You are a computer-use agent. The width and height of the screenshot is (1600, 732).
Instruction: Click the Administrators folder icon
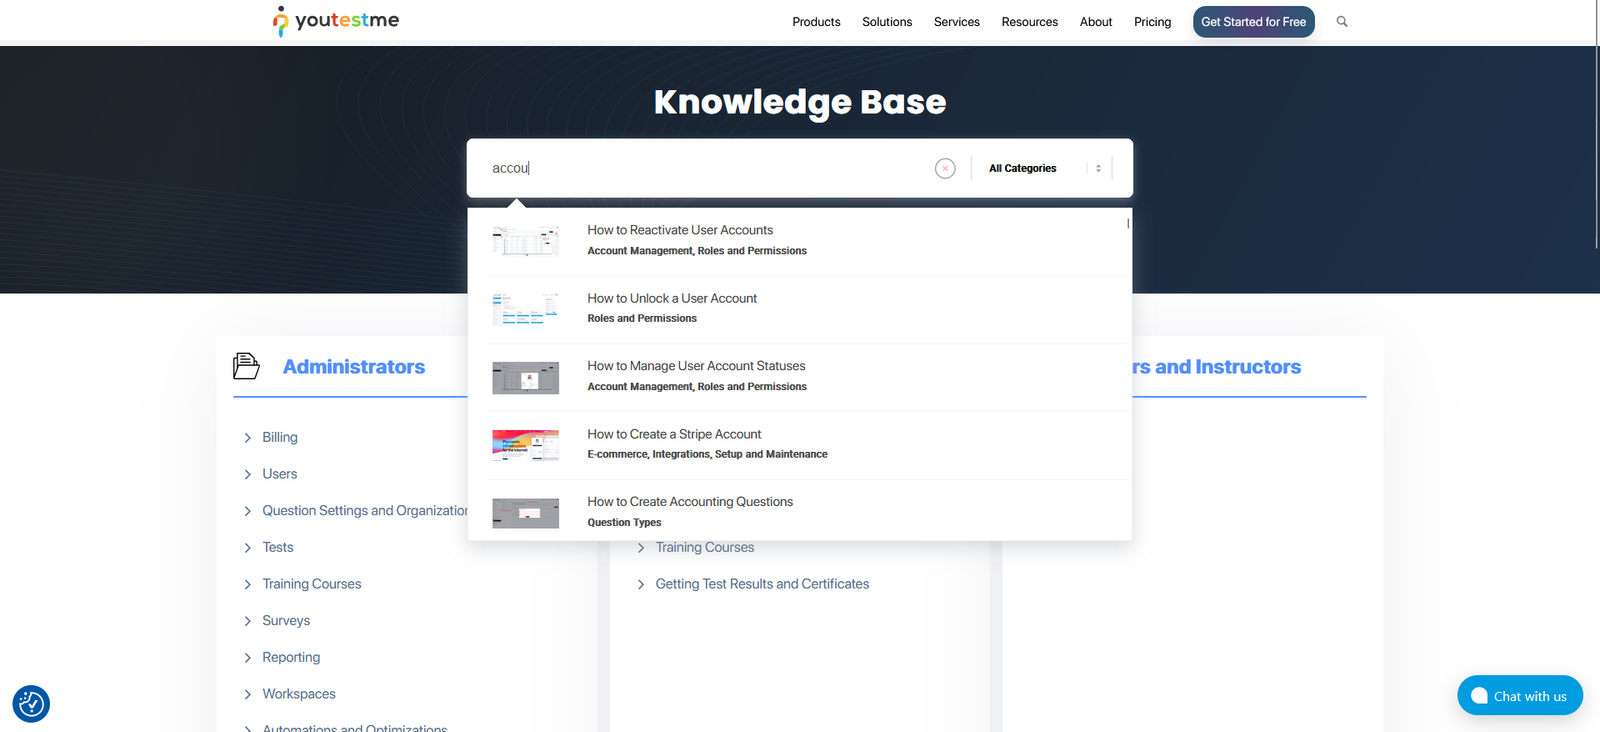click(x=246, y=366)
